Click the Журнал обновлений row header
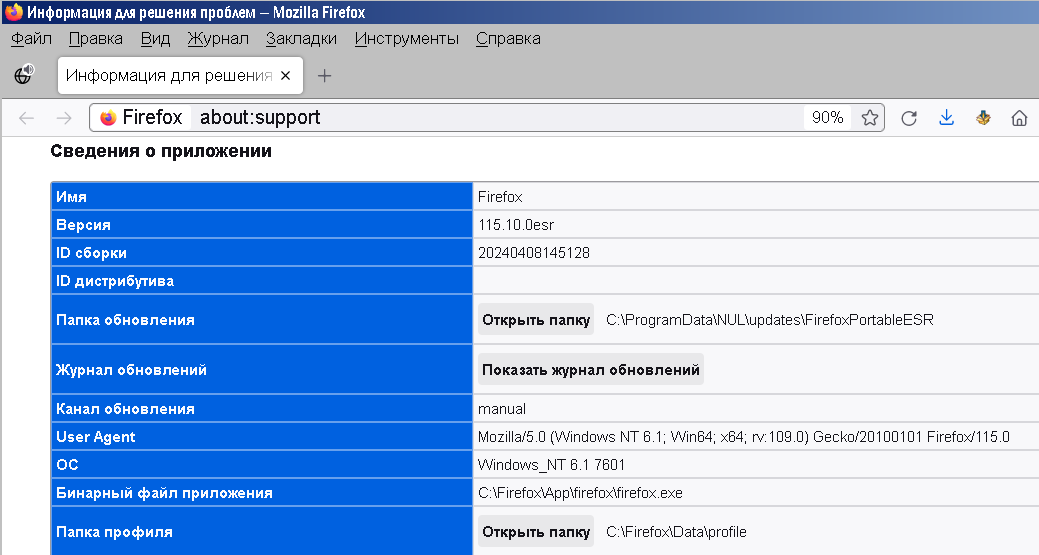The width and height of the screenshot is (1039, 555). point(262,370)
